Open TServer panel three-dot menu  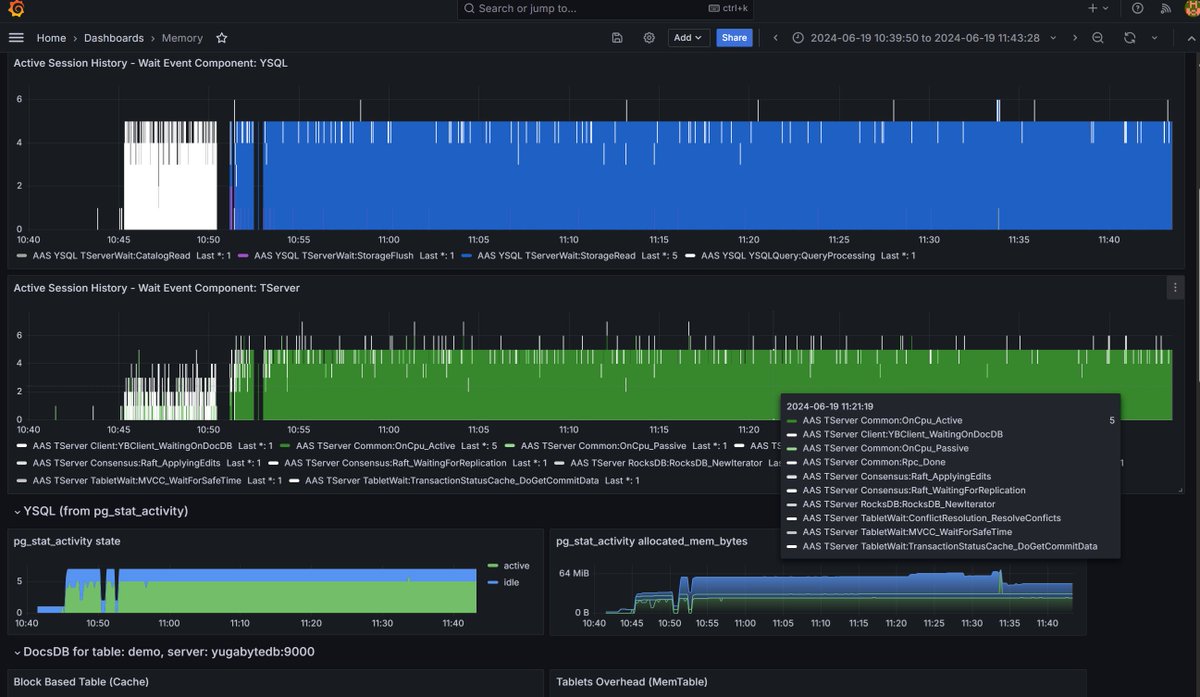pyautogui.click(x=1175, y=288)
